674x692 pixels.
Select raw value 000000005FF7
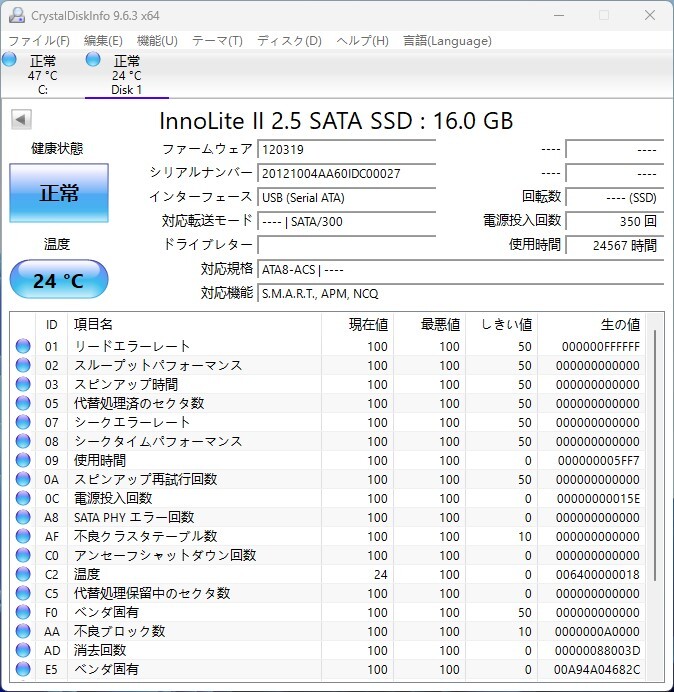tap(599, 460)
